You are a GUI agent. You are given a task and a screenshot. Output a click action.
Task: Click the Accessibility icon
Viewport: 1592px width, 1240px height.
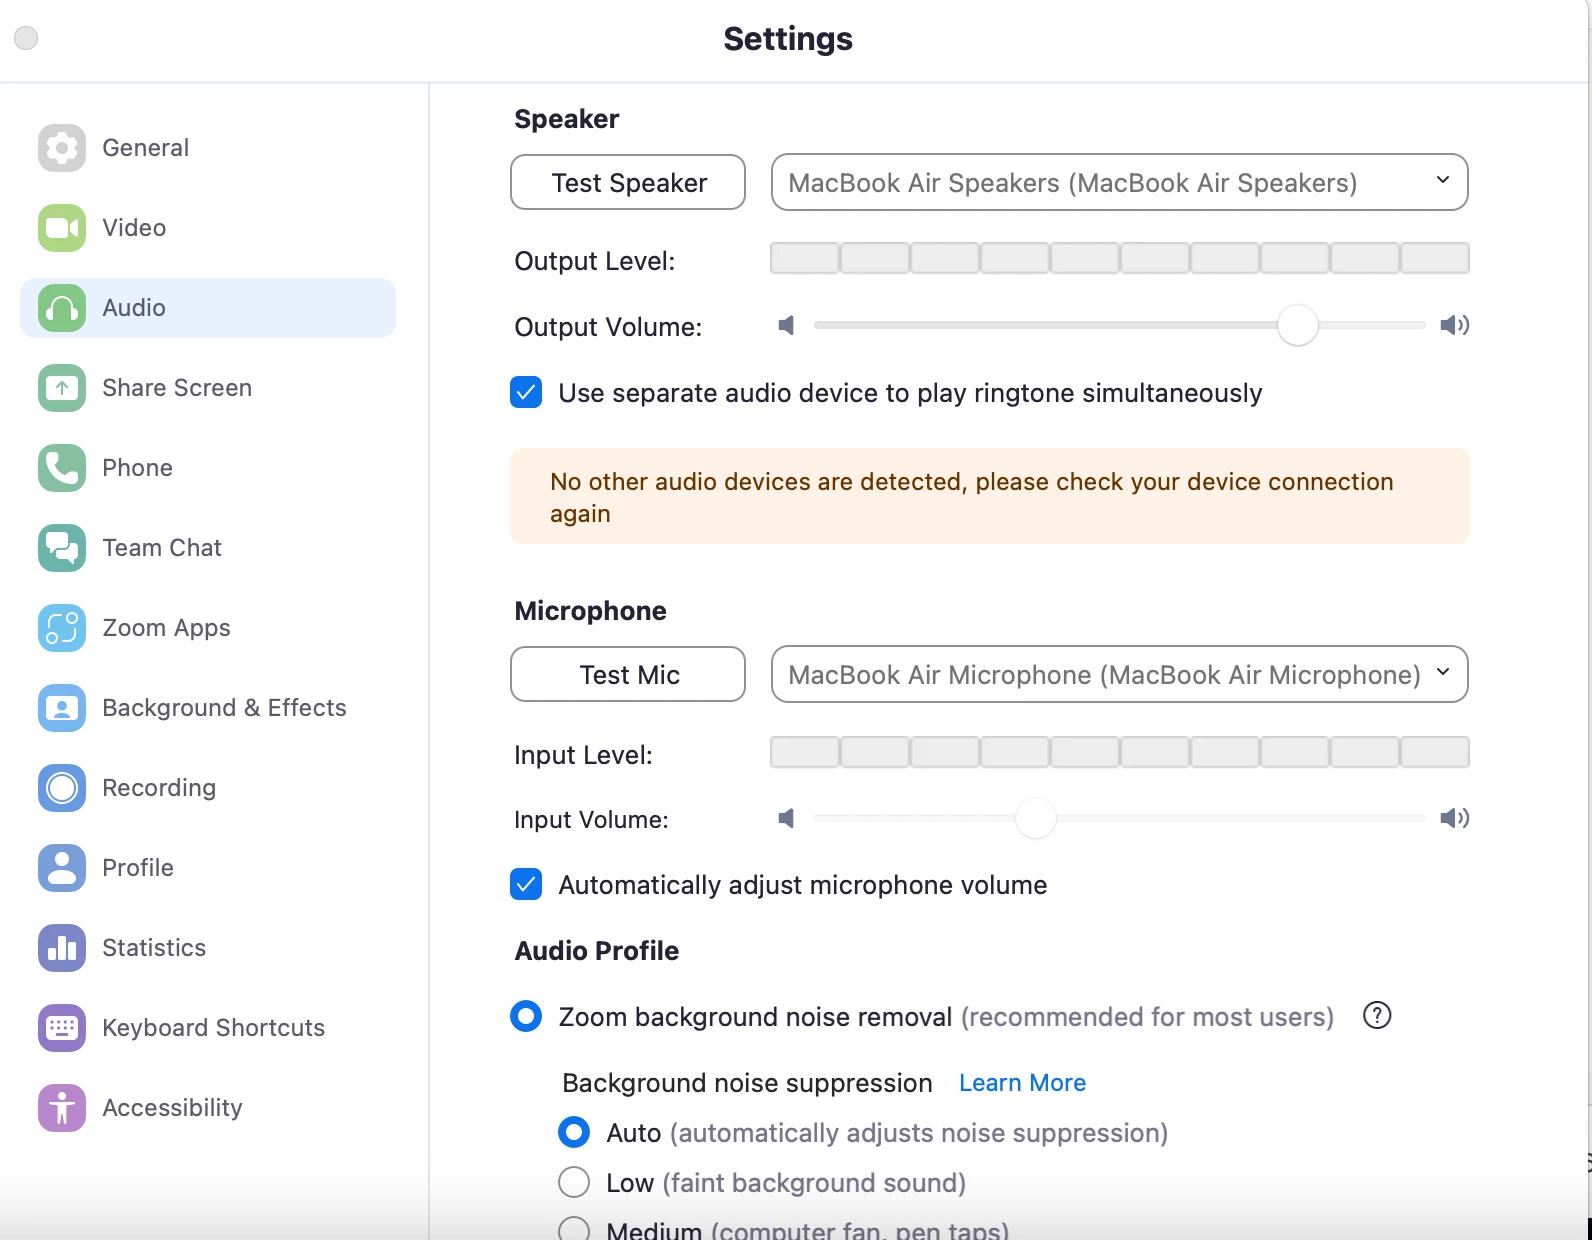coord(62,1108)
